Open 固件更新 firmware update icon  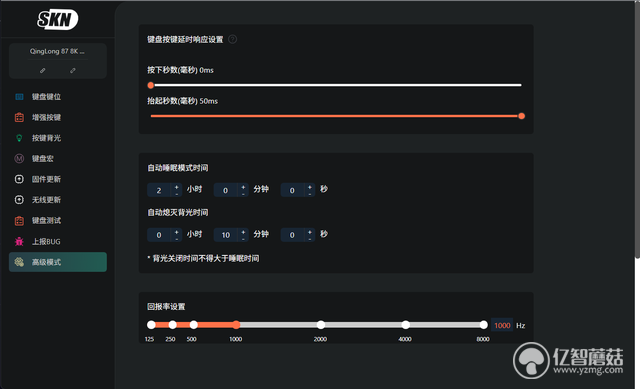pyautogui.click(x=19, y=179)
